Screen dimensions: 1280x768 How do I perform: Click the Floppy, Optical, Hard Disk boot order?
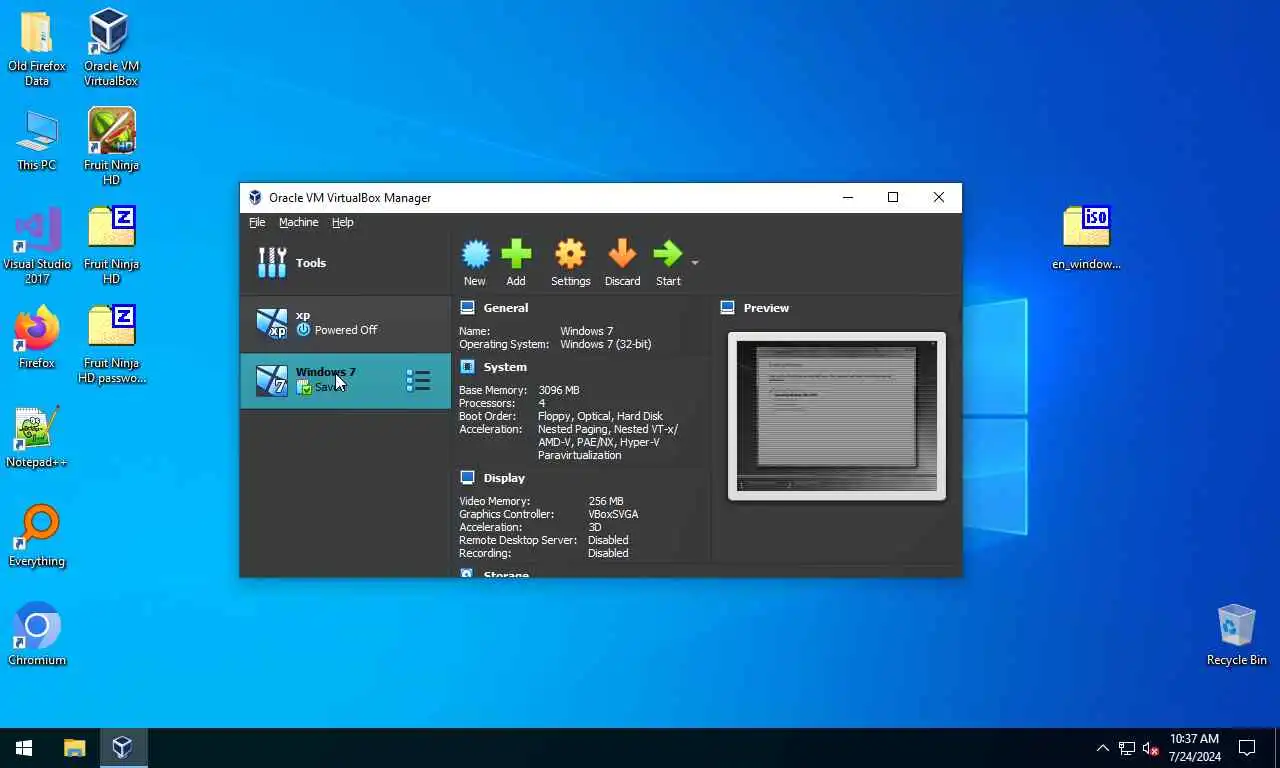(600, 416)
